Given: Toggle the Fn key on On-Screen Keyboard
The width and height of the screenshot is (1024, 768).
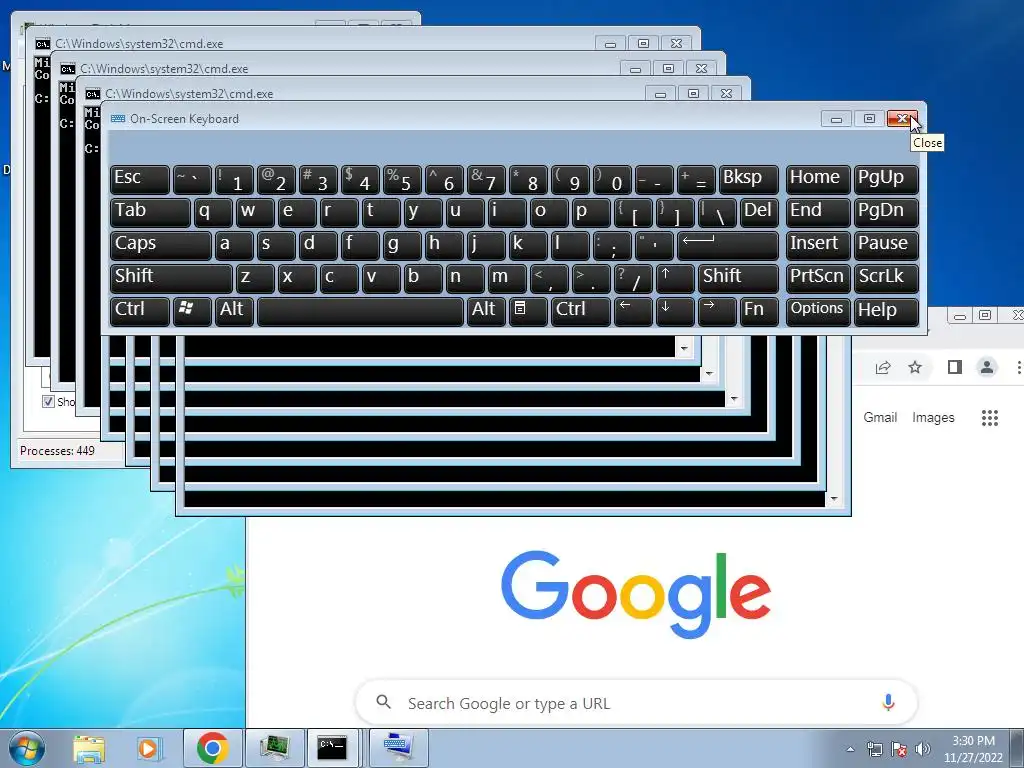Looking at the screenshot, I should tap(760, 311).
